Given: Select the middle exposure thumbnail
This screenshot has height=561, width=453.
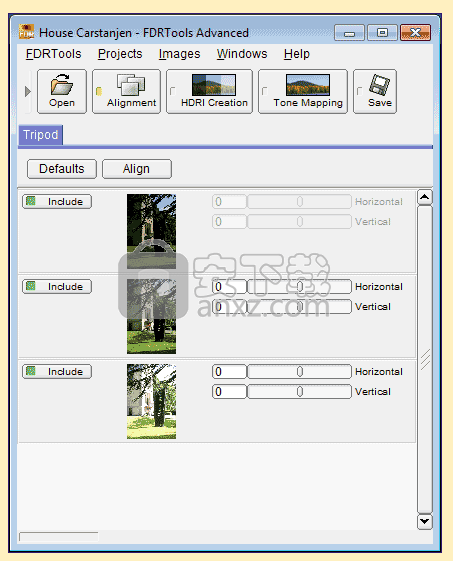Looking at the screenshot, I should pos(151,316).
